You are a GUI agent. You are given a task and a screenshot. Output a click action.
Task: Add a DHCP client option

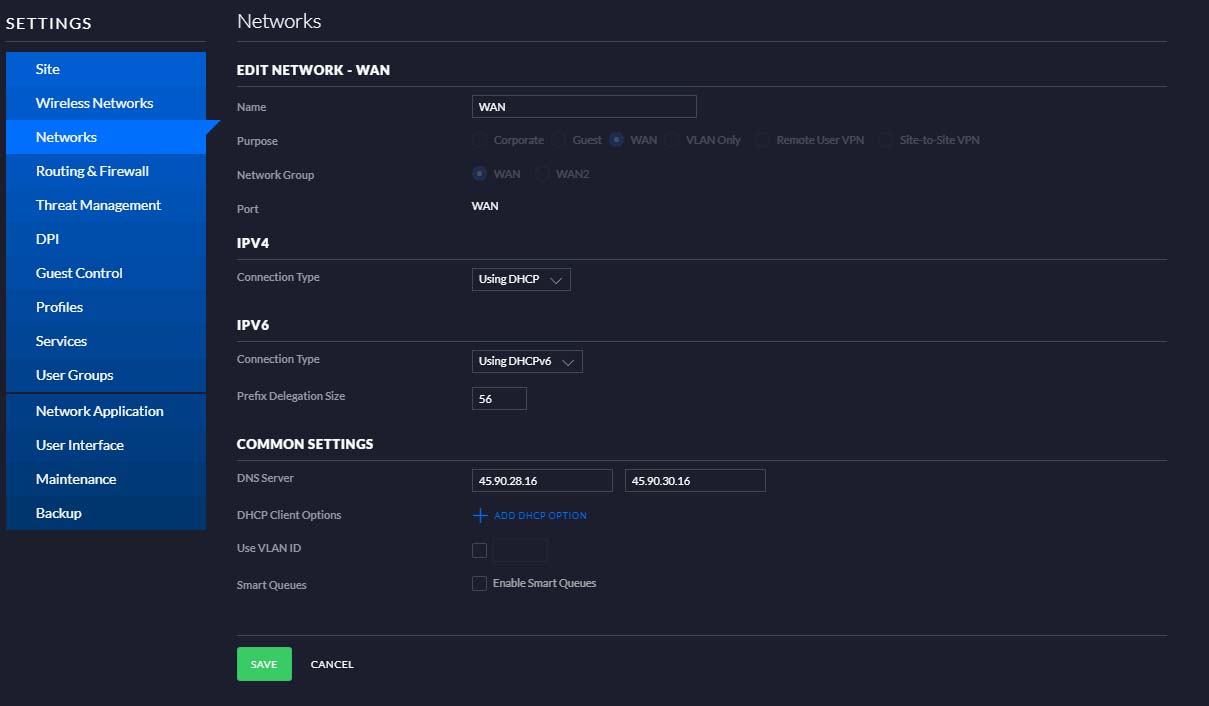coord(530,516)
